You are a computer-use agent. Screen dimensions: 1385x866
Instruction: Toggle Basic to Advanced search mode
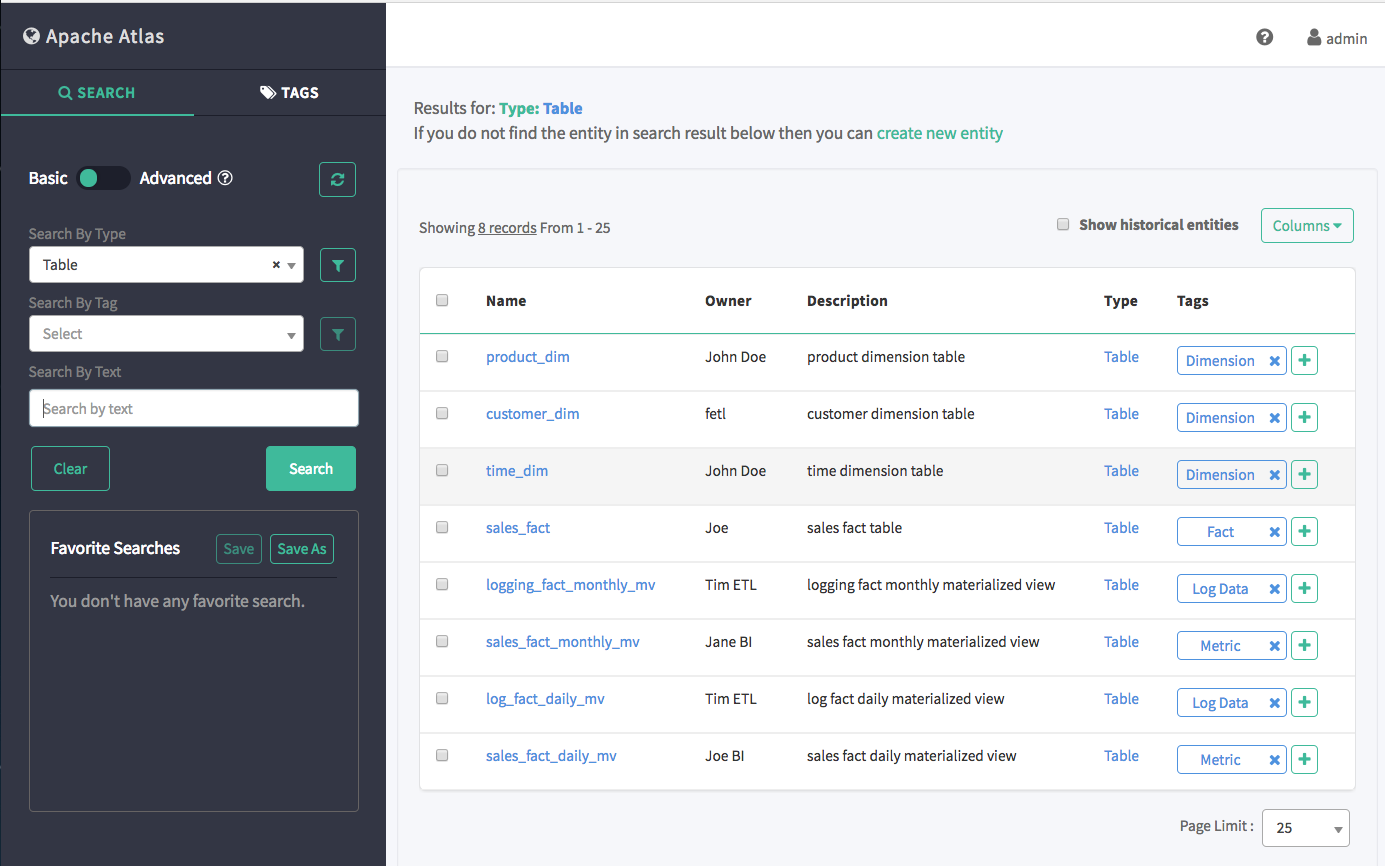(104, 178)
